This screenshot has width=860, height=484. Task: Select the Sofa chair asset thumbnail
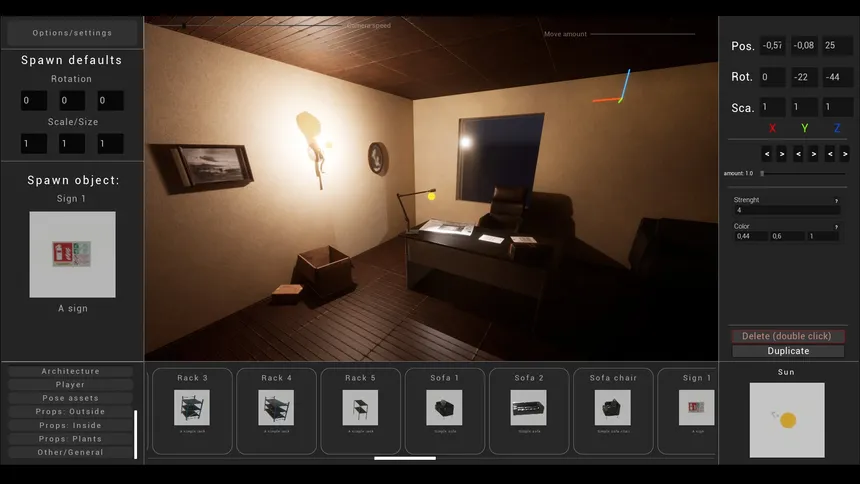(613, 408)
